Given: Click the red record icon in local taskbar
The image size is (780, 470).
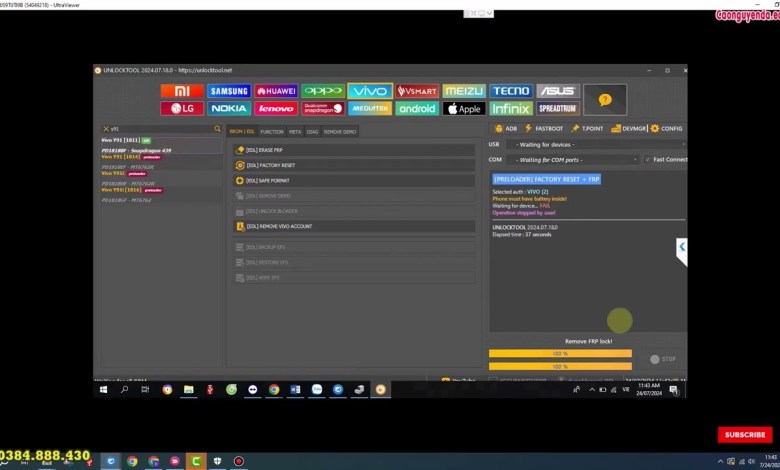Looking at the screenshot, I should 239,462.
